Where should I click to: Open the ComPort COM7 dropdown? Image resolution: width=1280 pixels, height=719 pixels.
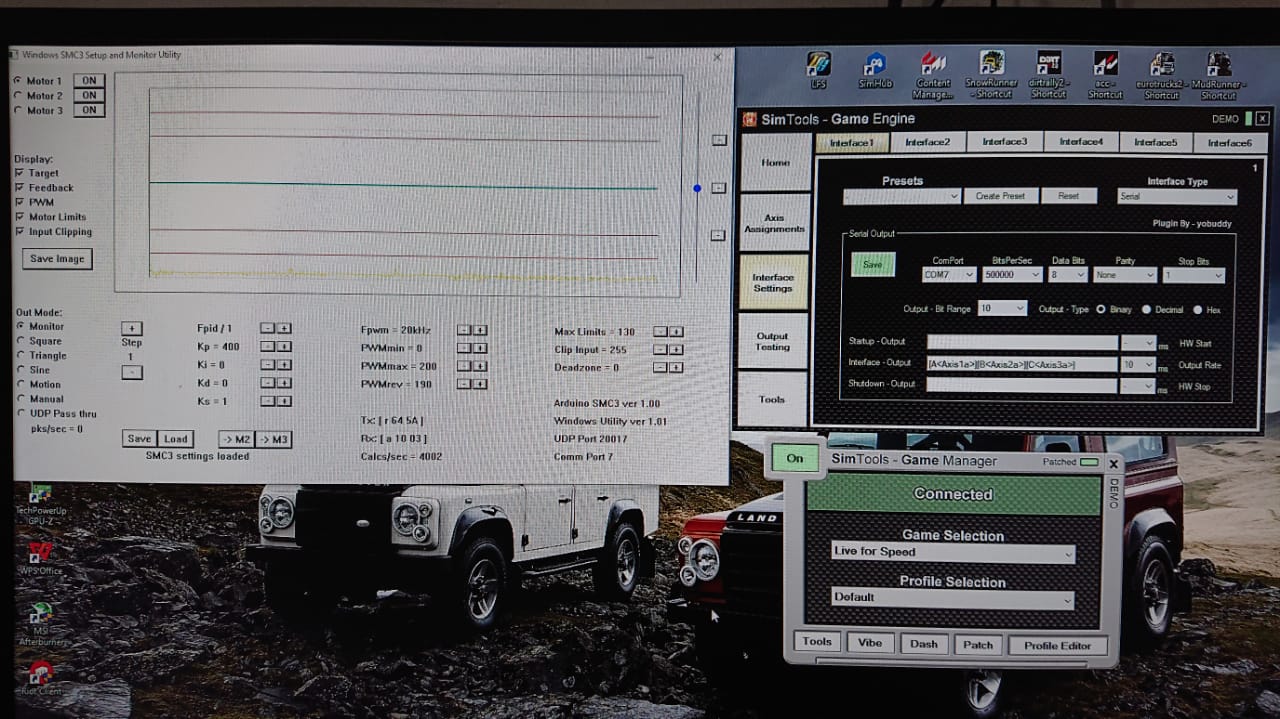point(948,275)
